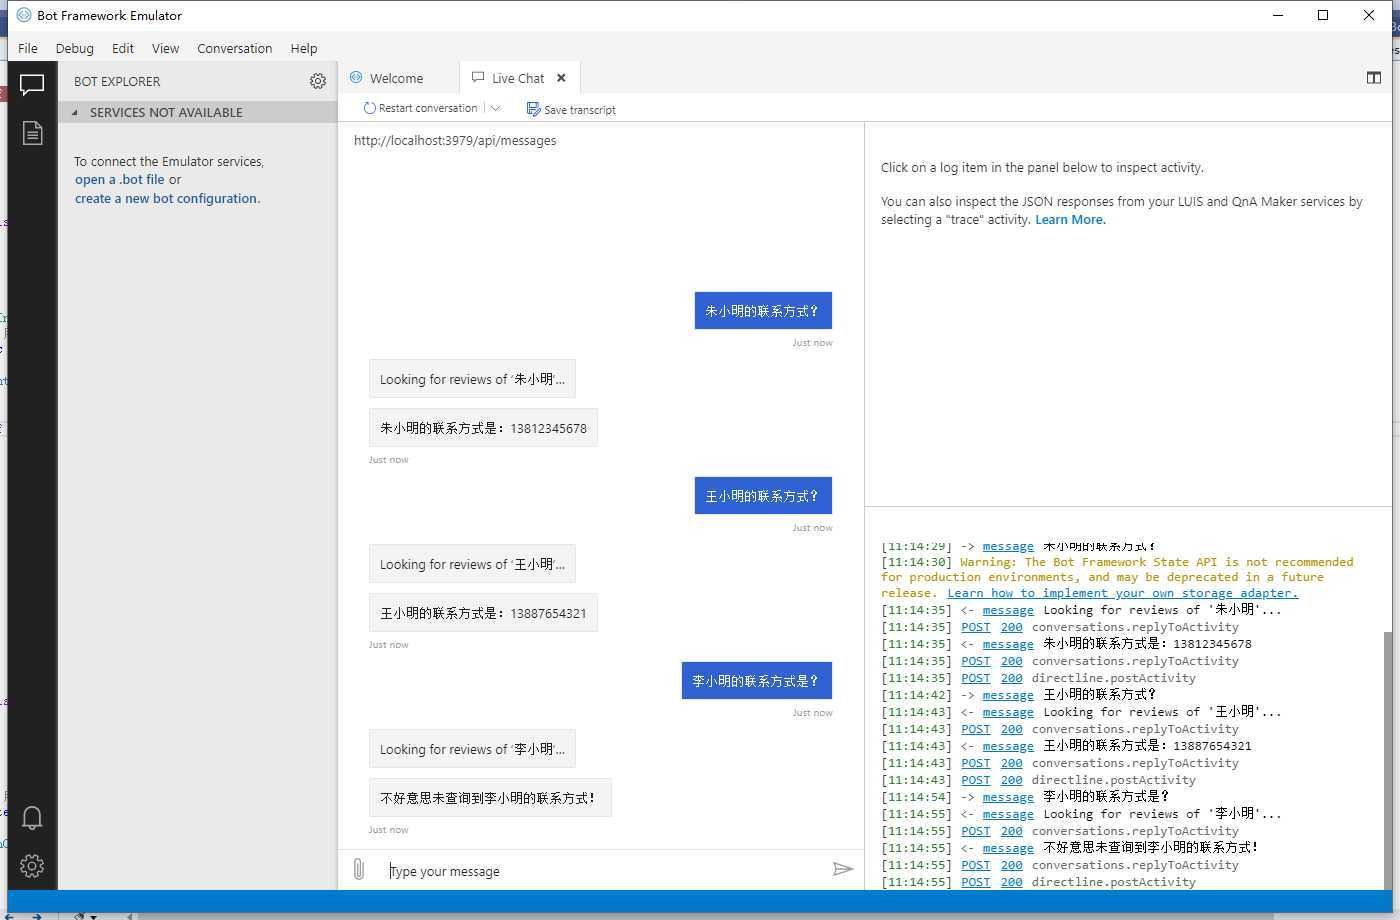Open the Edit menu

tap(123, 48)
